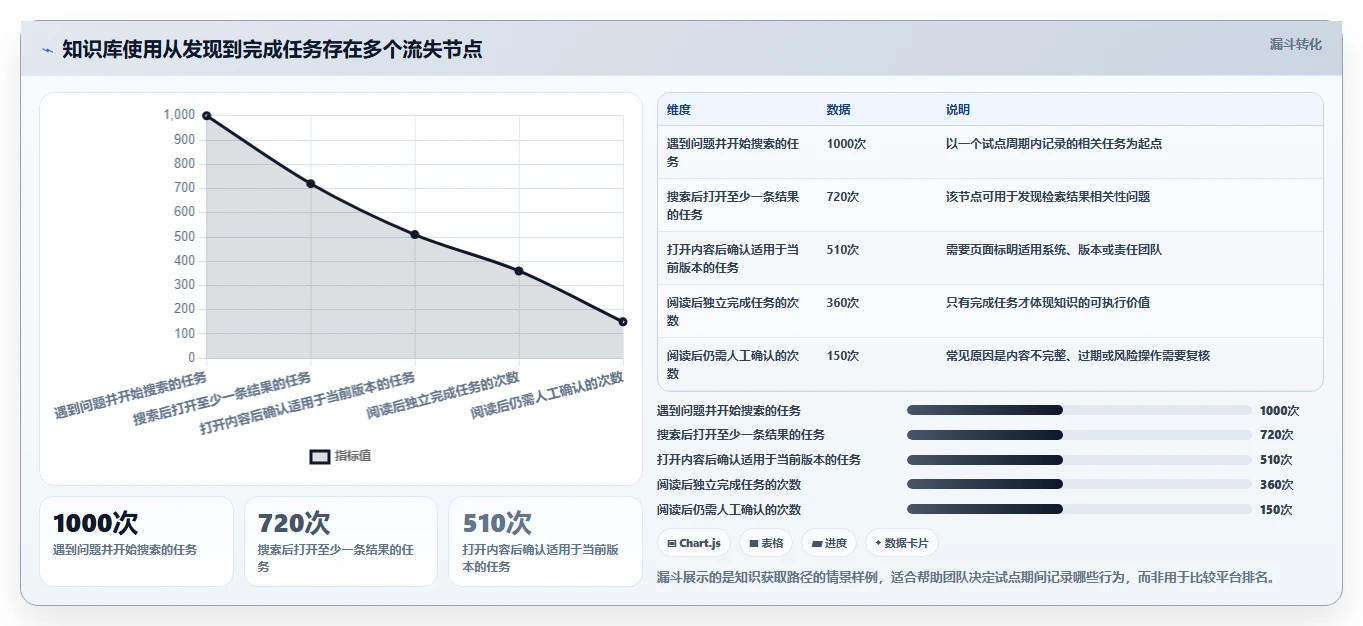
Task: Click the lightning icon beside the title
Action: pos(47,50)
